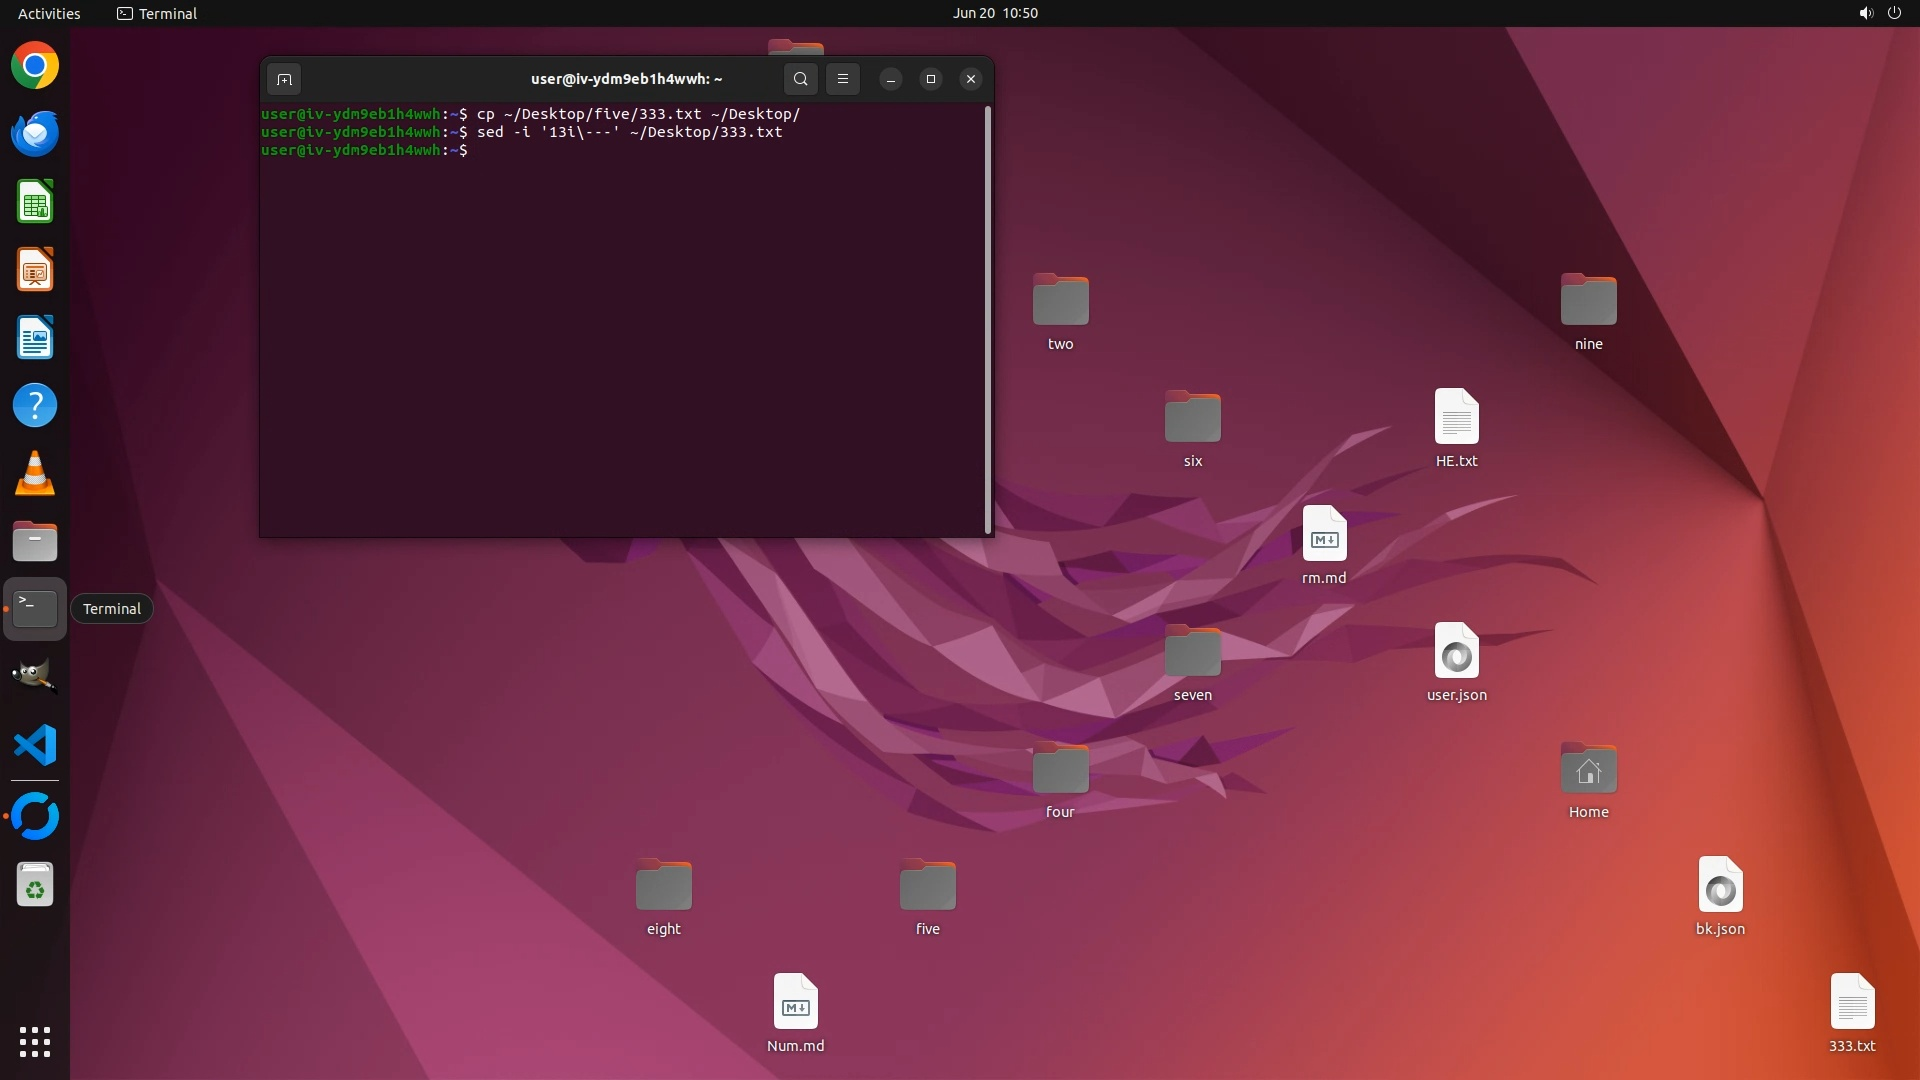The width and height of the screenshot is (1920, 1080).
Task: Open the Terminal app menu in top bar
Action: [157, 13]
